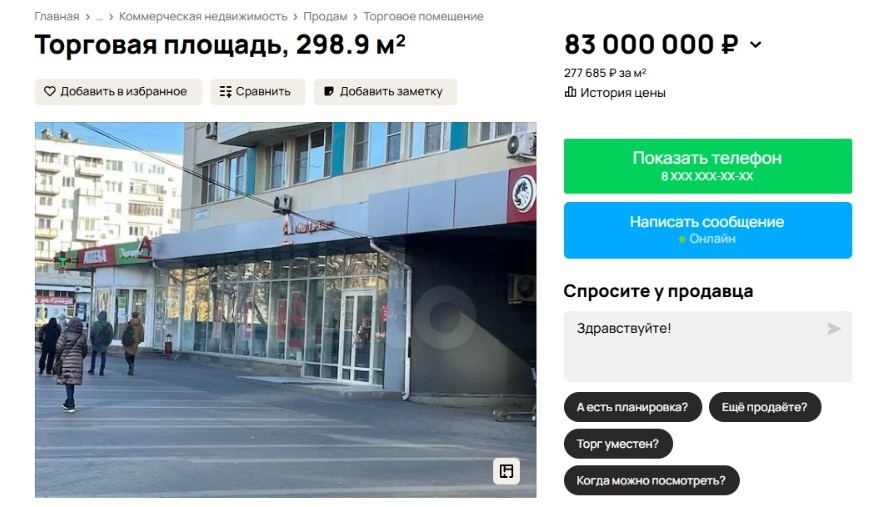Image resolution: width=872 pixels, height=507 pixels.
Task: Click the note icon beside Добавить заметку
Action: click(329, 91)
